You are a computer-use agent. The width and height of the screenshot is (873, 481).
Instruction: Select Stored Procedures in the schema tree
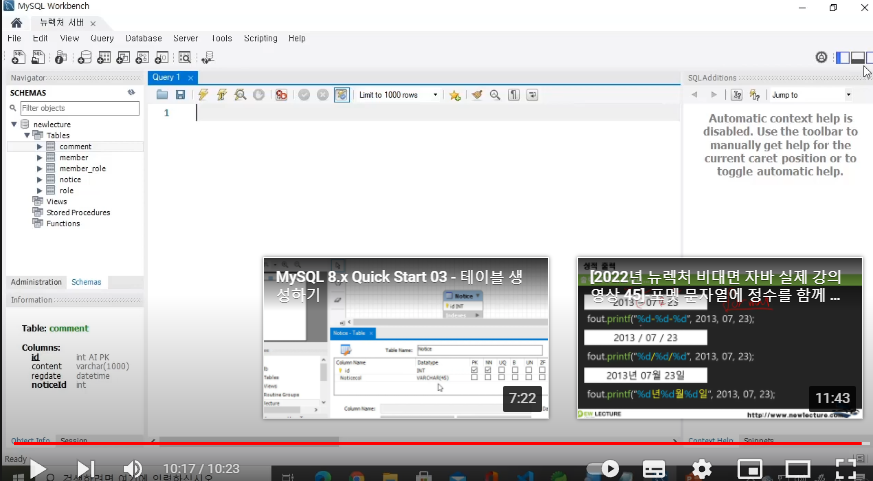pyautogui.click(x=78, y=213)
